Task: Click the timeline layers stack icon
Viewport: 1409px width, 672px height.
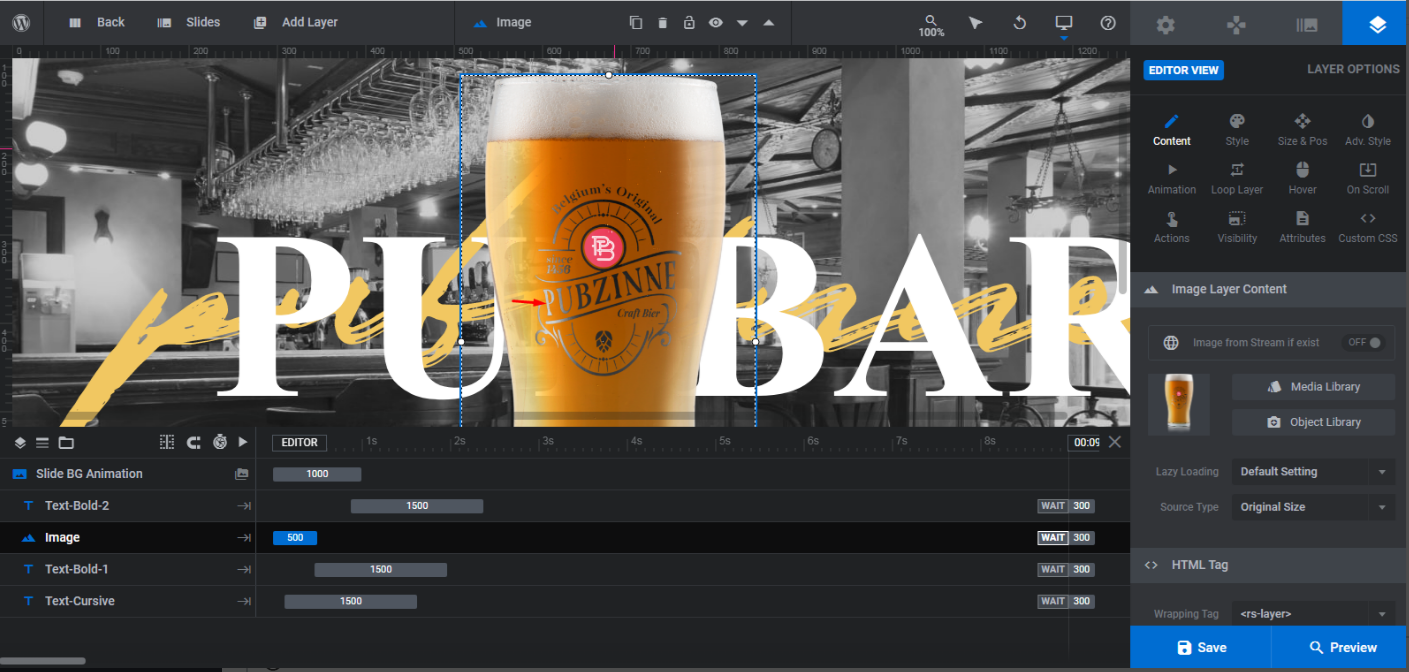Action: [20, 442]
